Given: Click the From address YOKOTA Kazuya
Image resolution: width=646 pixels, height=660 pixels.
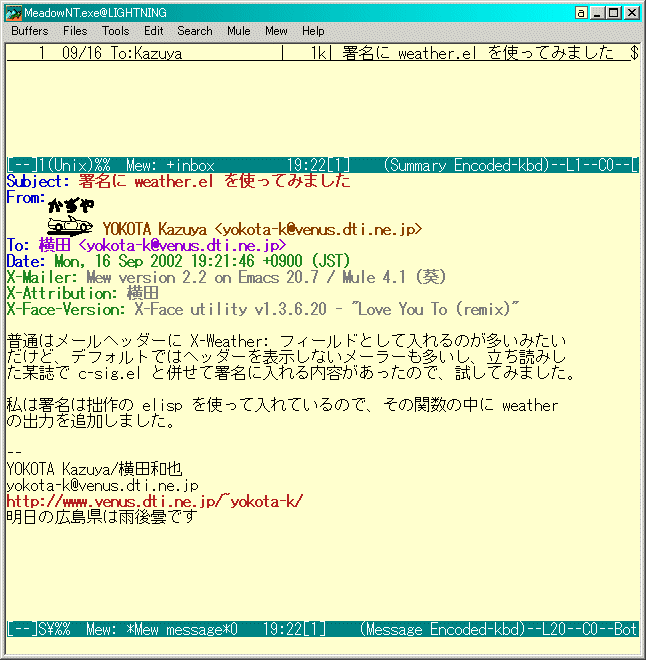Looking at the screenshot, I should (263, 229).
